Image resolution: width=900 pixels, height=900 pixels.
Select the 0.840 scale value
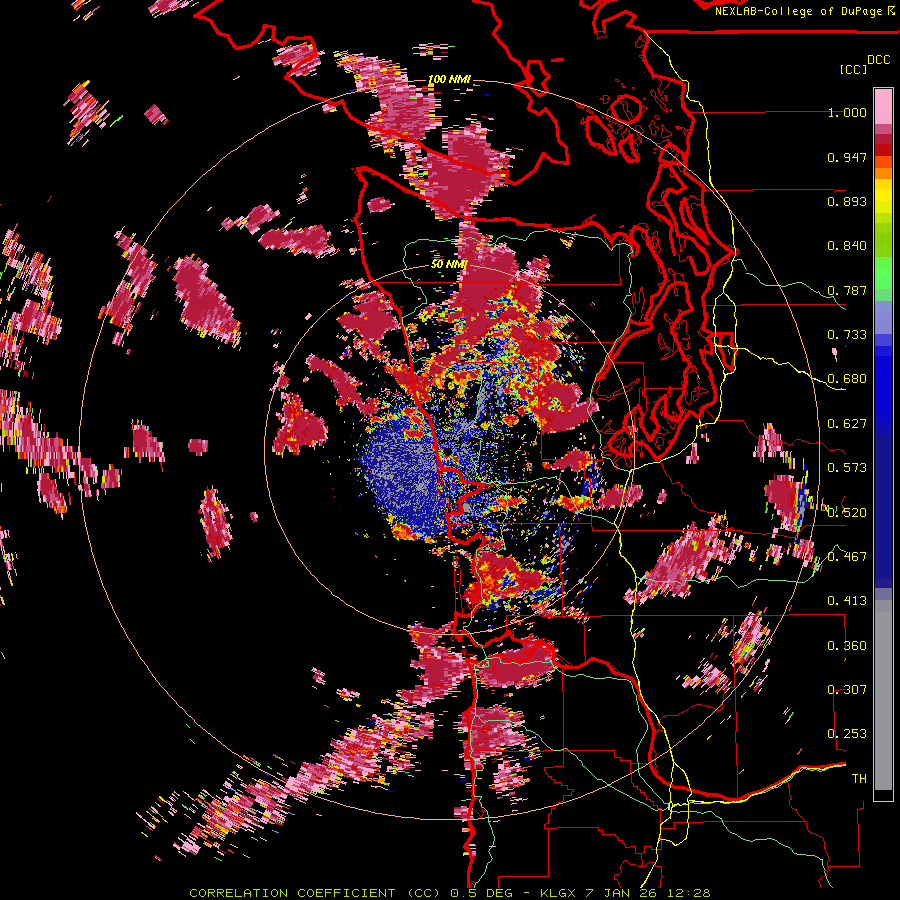[x=847, y=246]
